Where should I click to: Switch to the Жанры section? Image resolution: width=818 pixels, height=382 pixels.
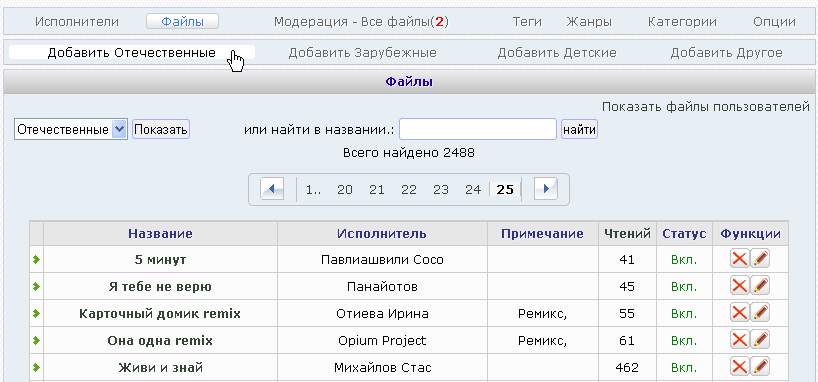pyautogui.click(x=589, y=22)
